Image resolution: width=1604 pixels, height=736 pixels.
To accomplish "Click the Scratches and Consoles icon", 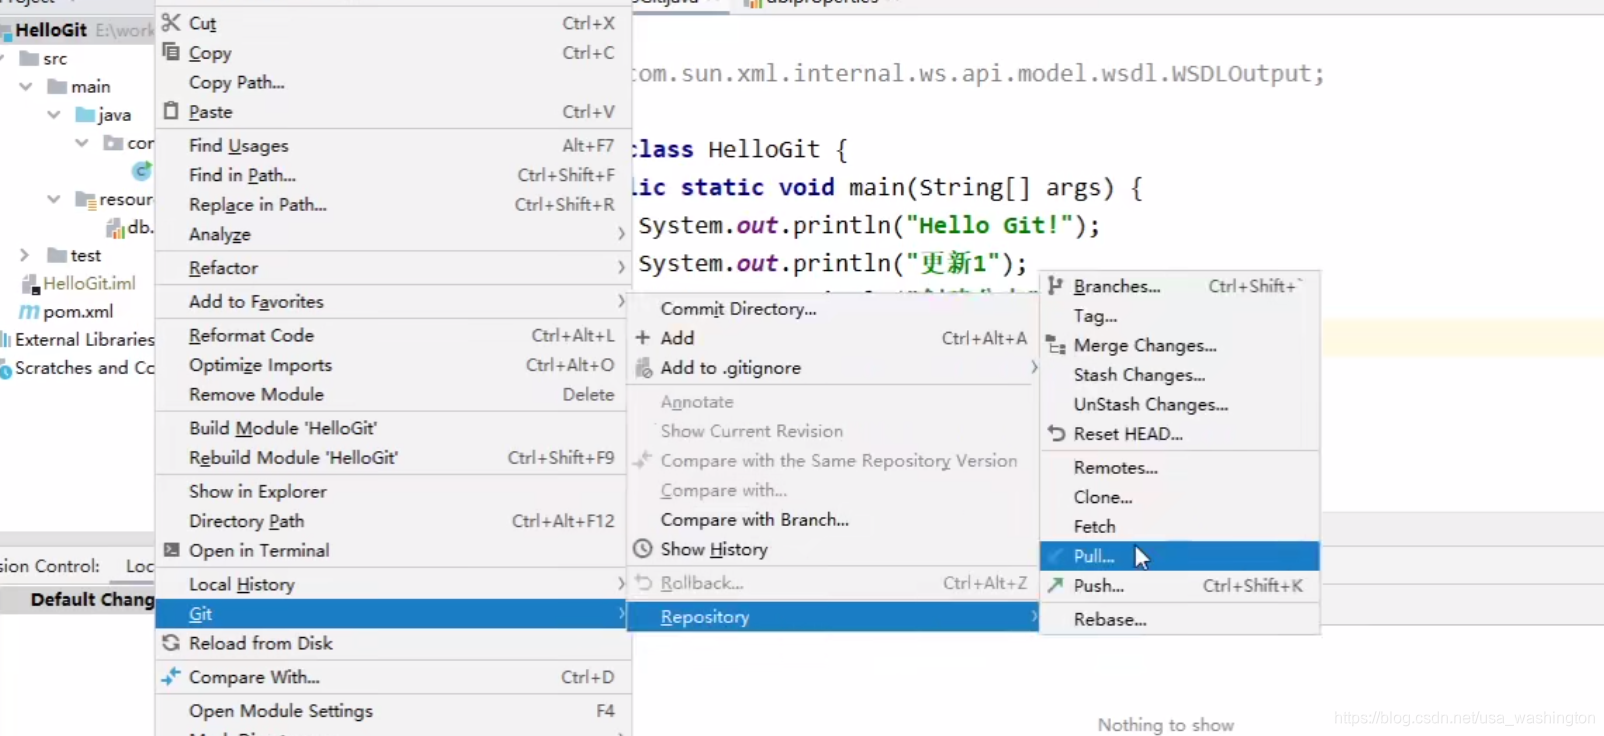I will [x=6, y=369].
